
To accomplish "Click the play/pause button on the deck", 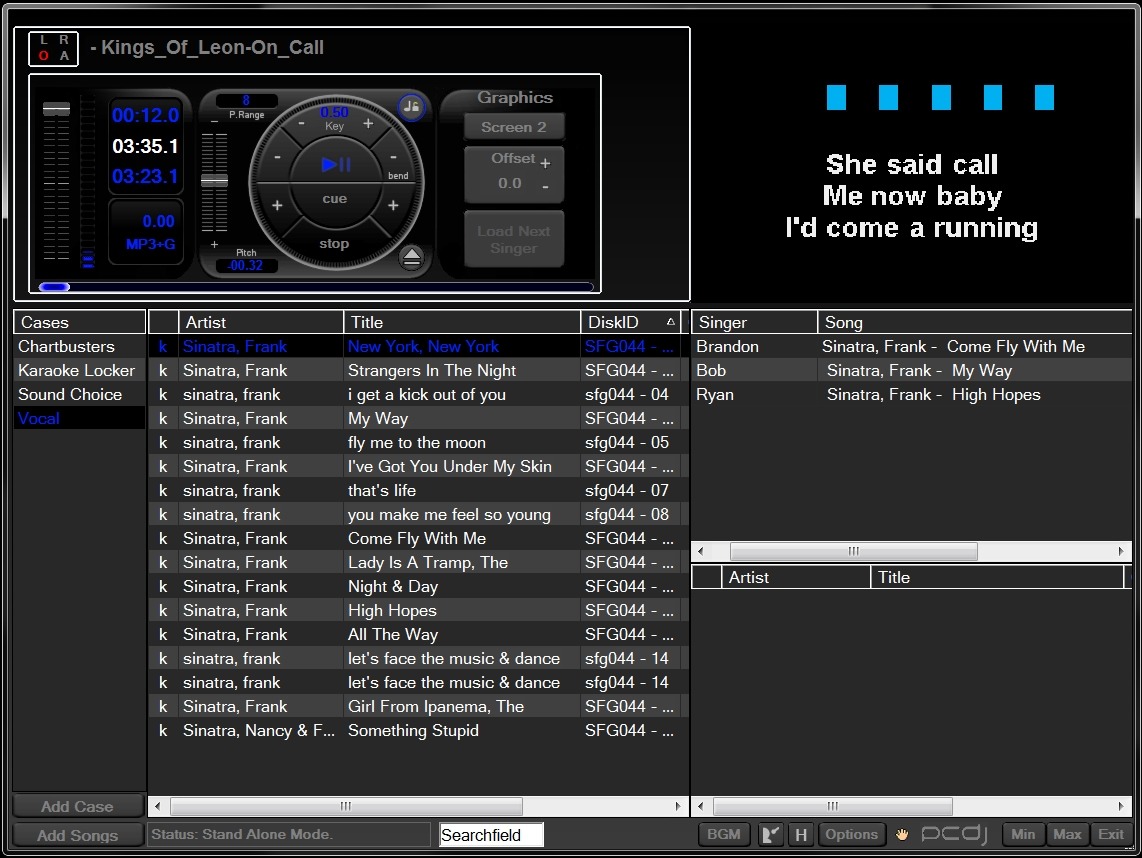I will point(335,165).
